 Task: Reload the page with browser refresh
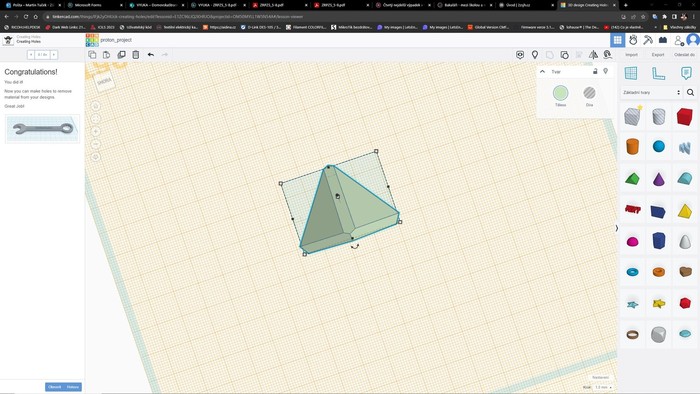(x=26, y=17)
